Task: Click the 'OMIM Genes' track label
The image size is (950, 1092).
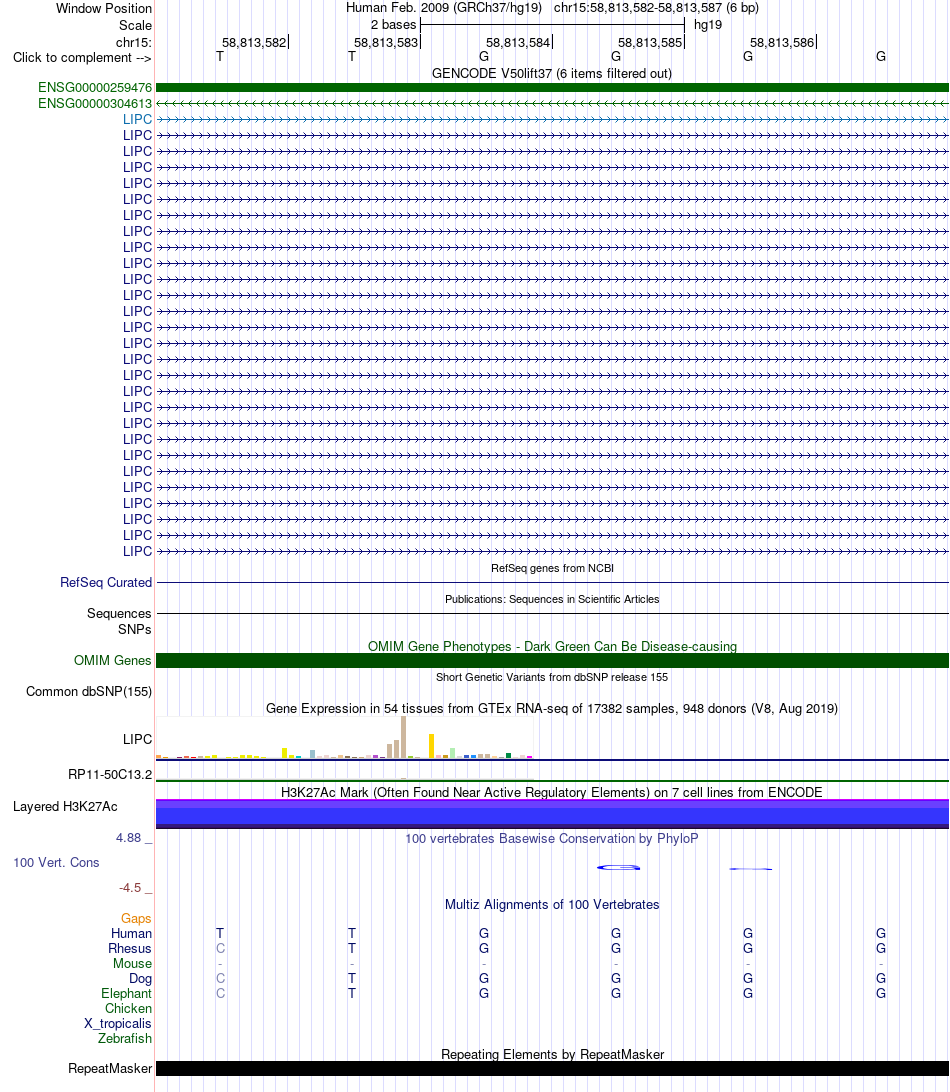Action: coord(113,660)
